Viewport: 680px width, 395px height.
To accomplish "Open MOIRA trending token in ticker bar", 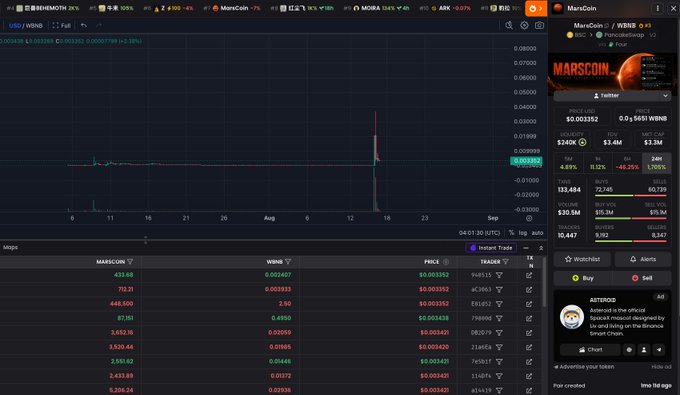I will click(376, 8).
